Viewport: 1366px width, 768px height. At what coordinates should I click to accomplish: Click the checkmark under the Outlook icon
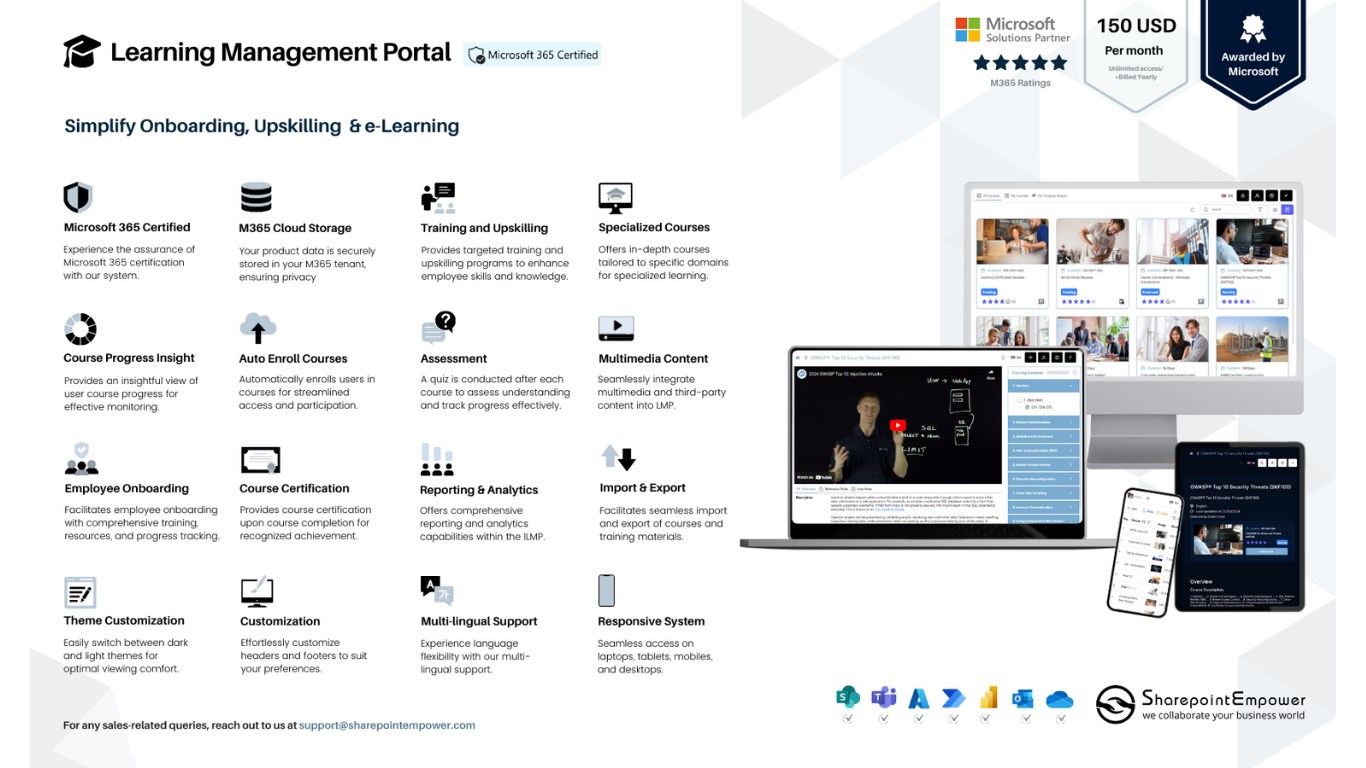[x=1024, y=718]
